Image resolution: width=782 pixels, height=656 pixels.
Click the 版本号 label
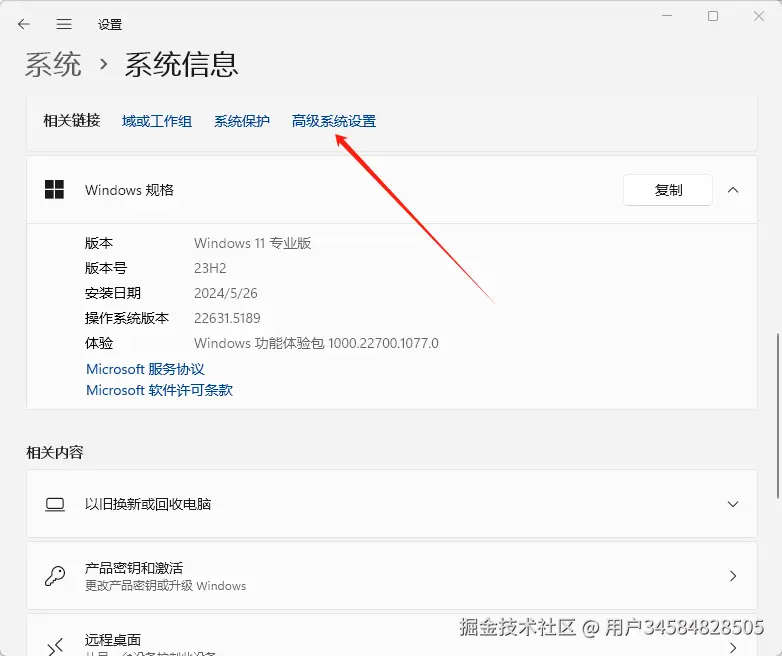[106, 268]
